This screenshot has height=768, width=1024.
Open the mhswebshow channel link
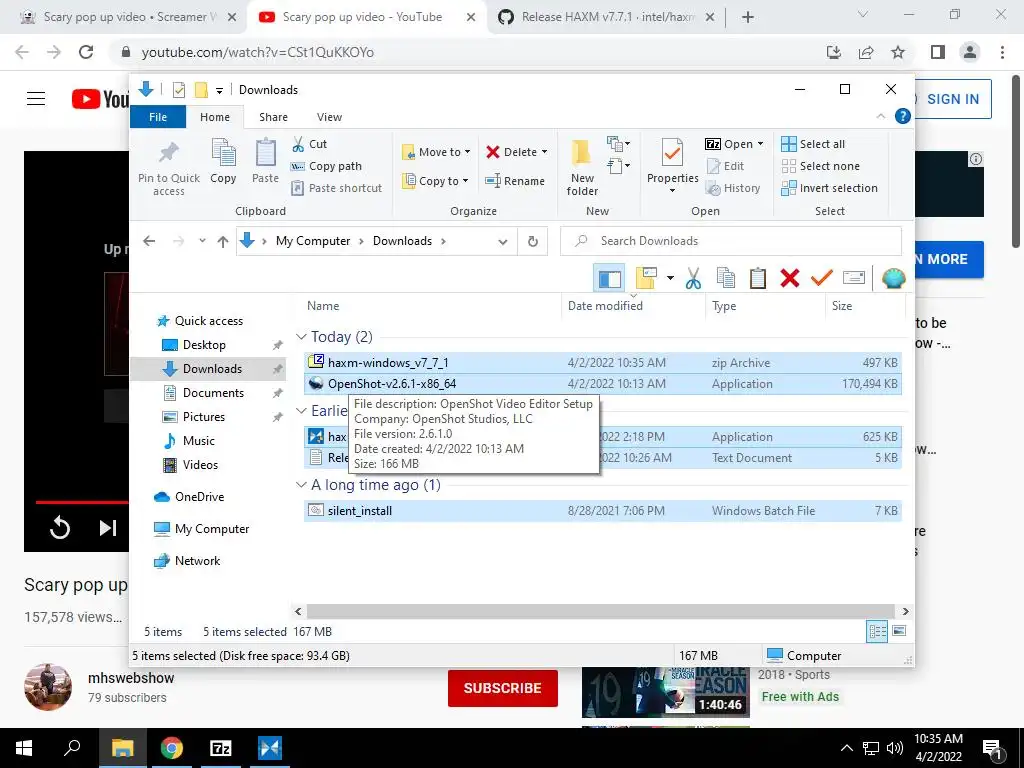pos(131,678)
